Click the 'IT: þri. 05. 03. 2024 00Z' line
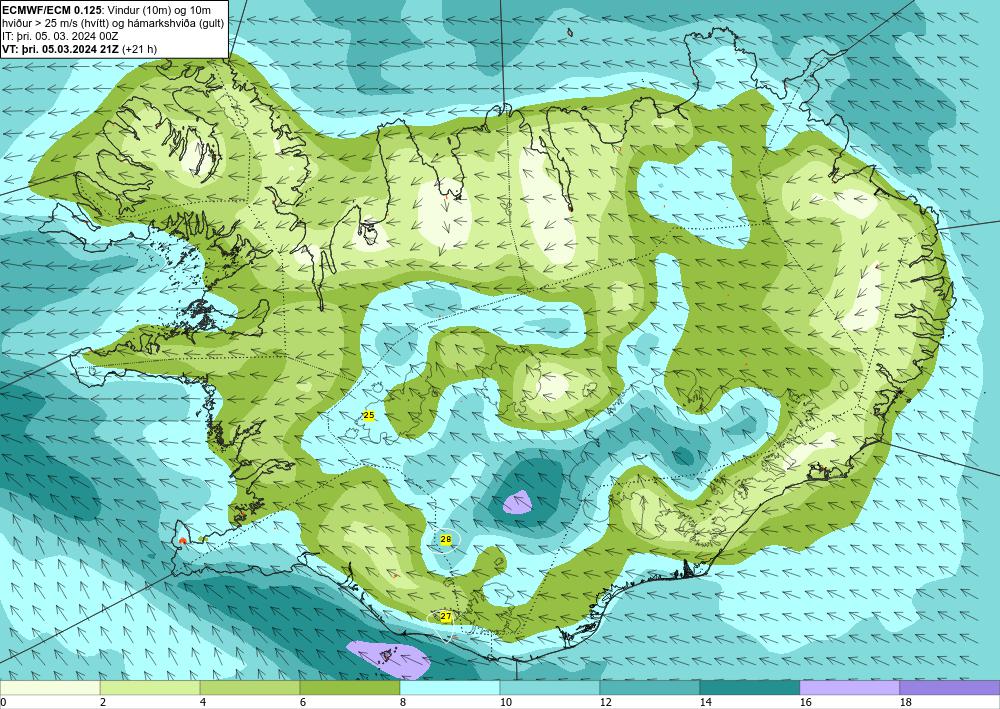This screenshot has height=709, width=1000. [x=61, y=36]
